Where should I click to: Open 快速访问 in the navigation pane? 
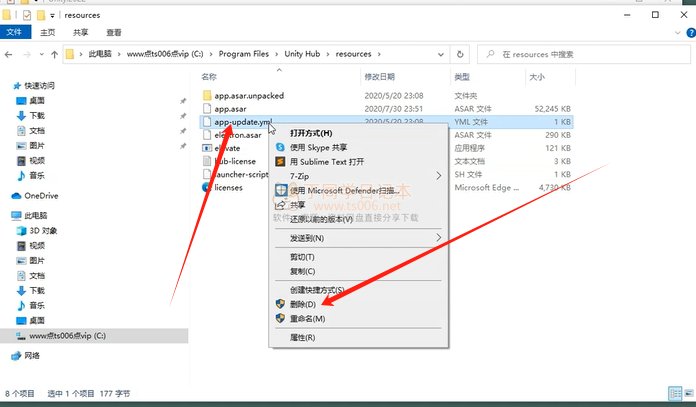(39, 85)
